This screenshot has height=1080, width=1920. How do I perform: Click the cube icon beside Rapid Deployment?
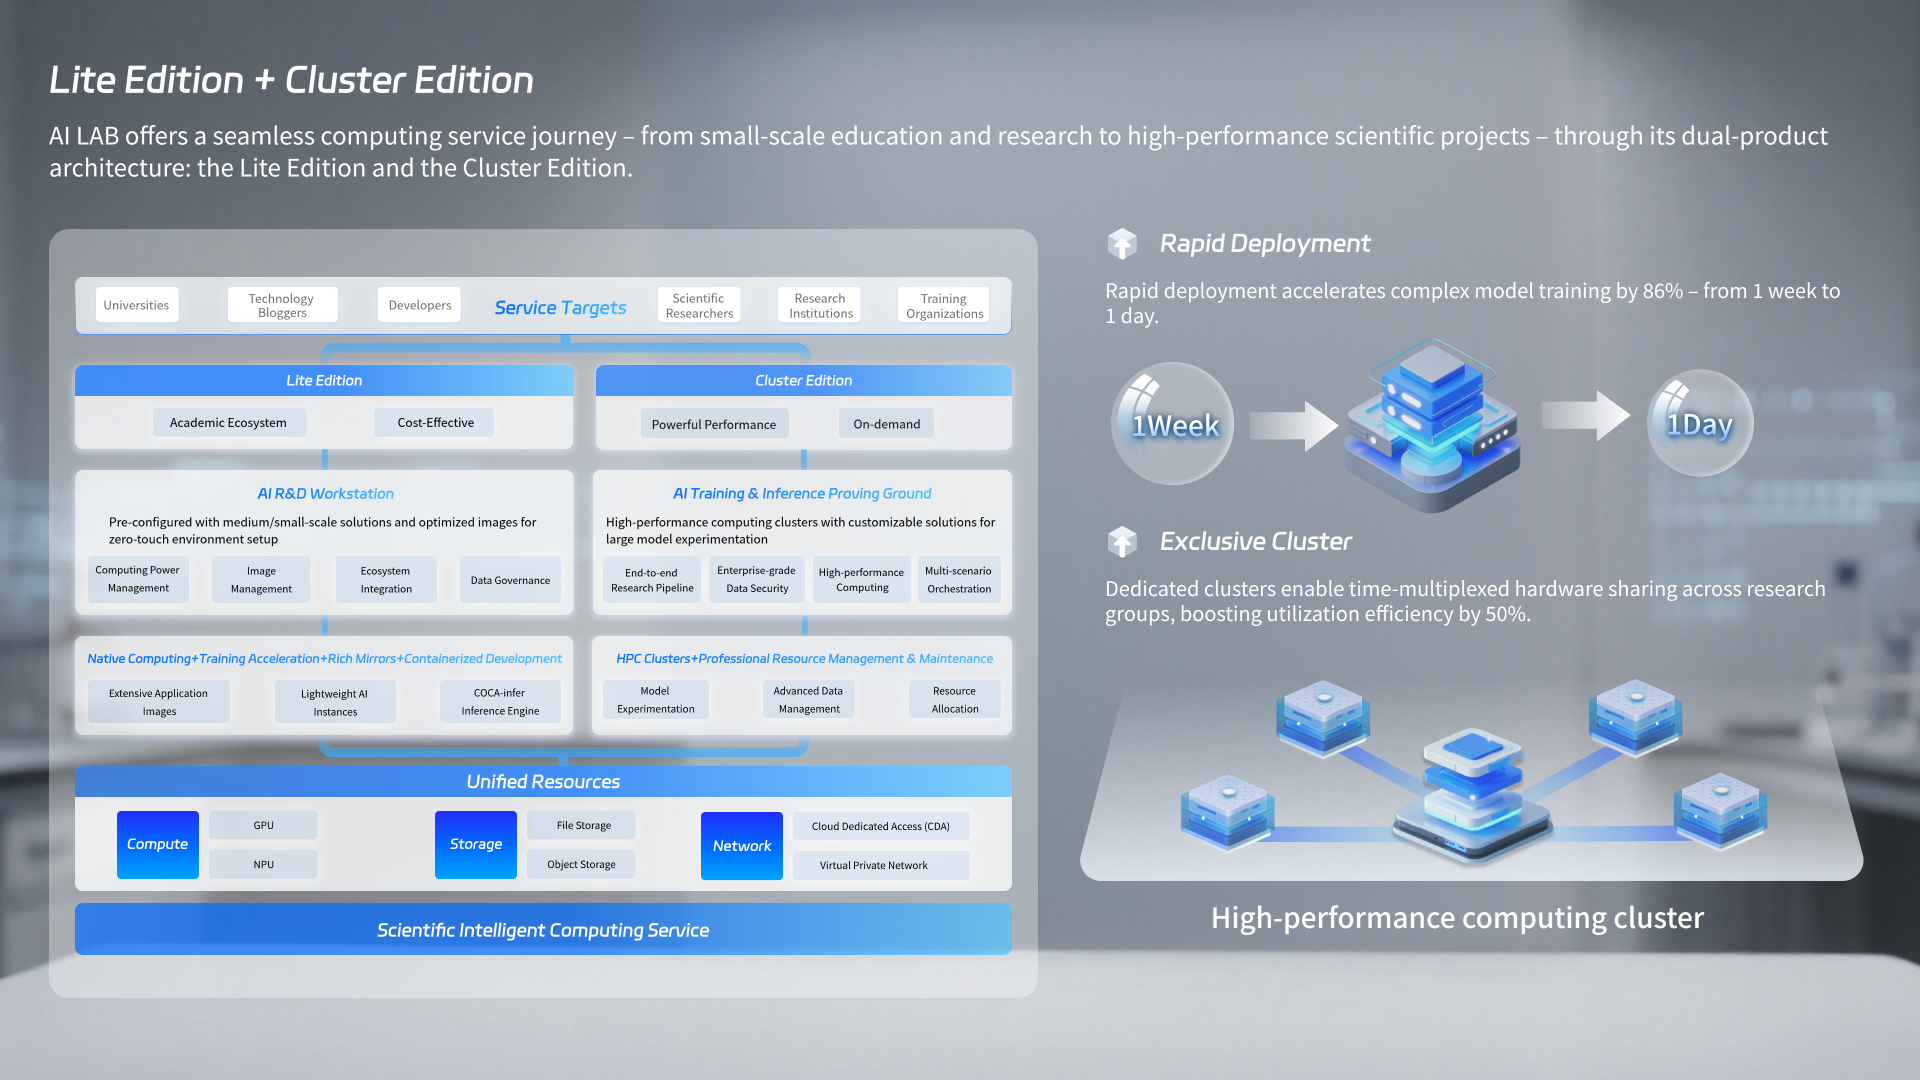coord(1122,243)
